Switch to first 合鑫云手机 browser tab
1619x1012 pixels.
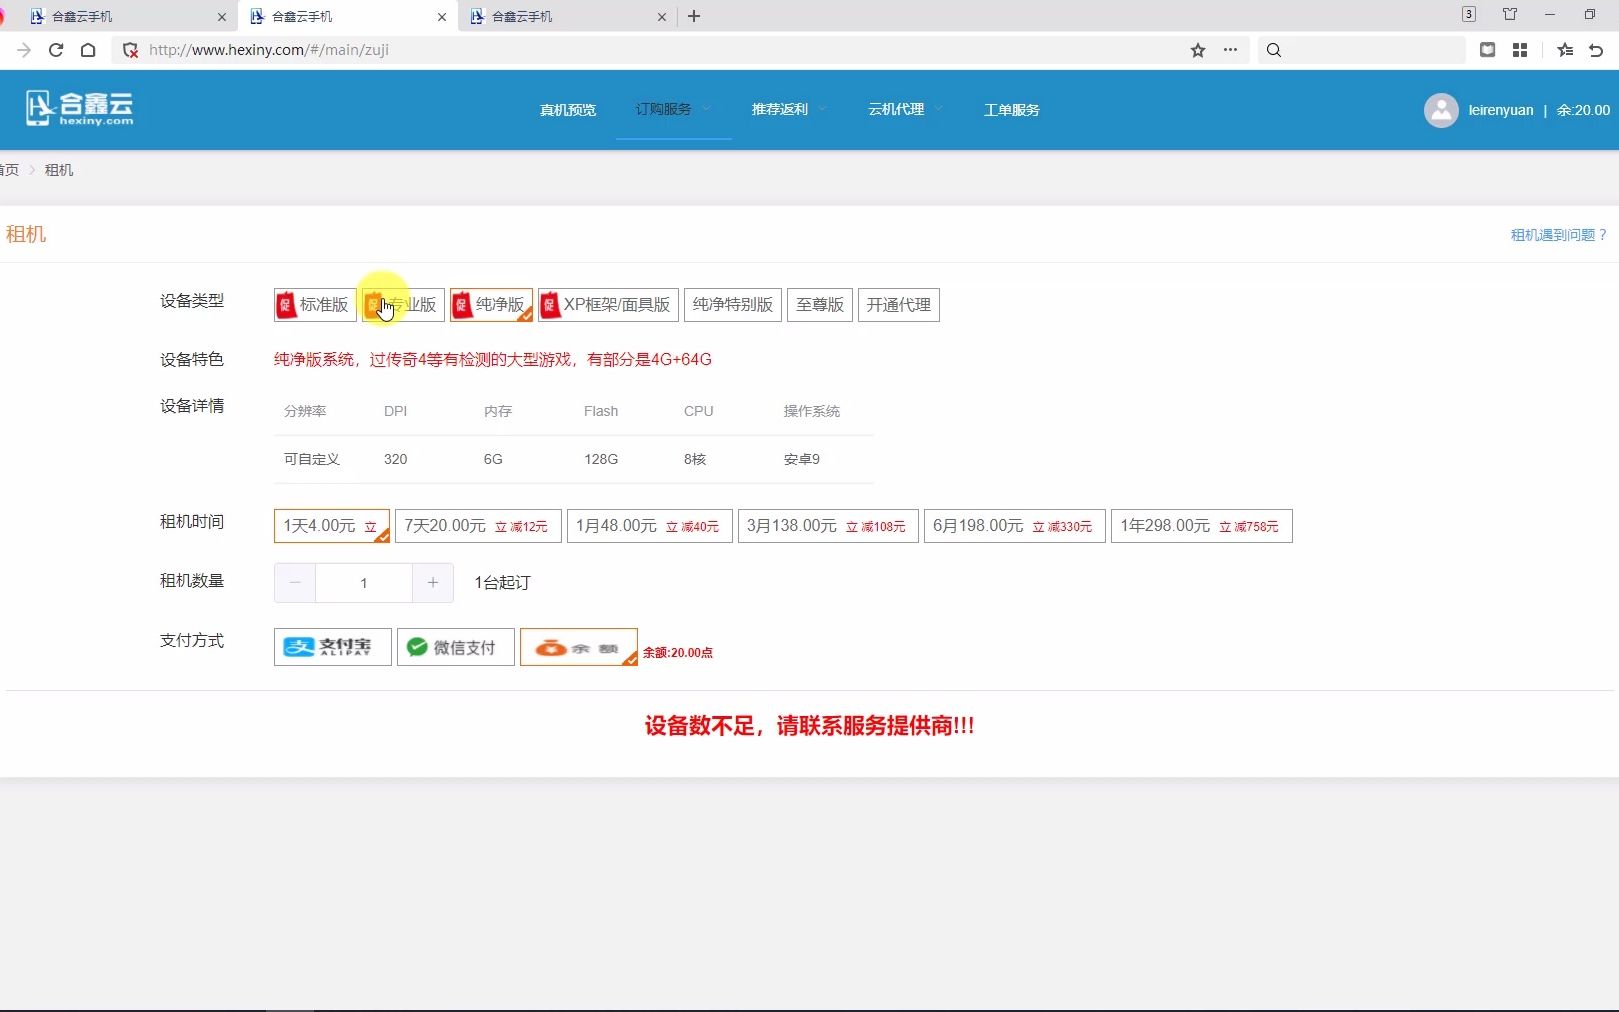[120, 17]
